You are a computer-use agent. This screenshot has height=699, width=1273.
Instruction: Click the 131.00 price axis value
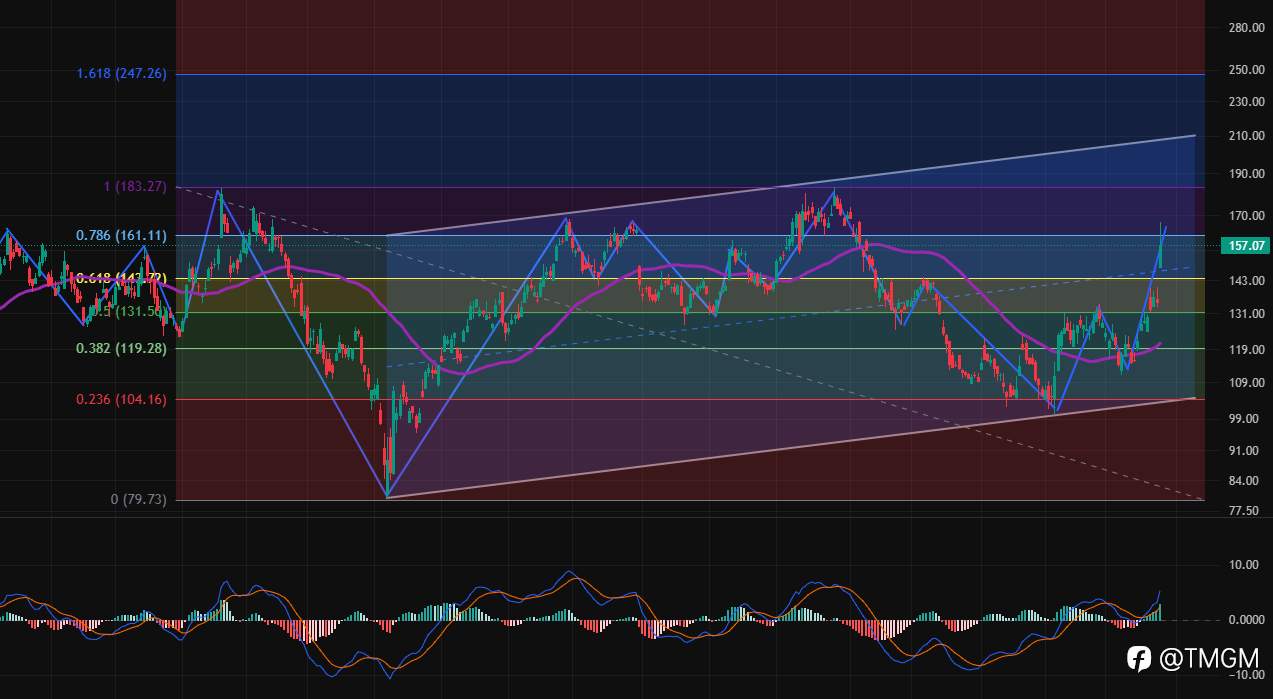(1246, 314)
